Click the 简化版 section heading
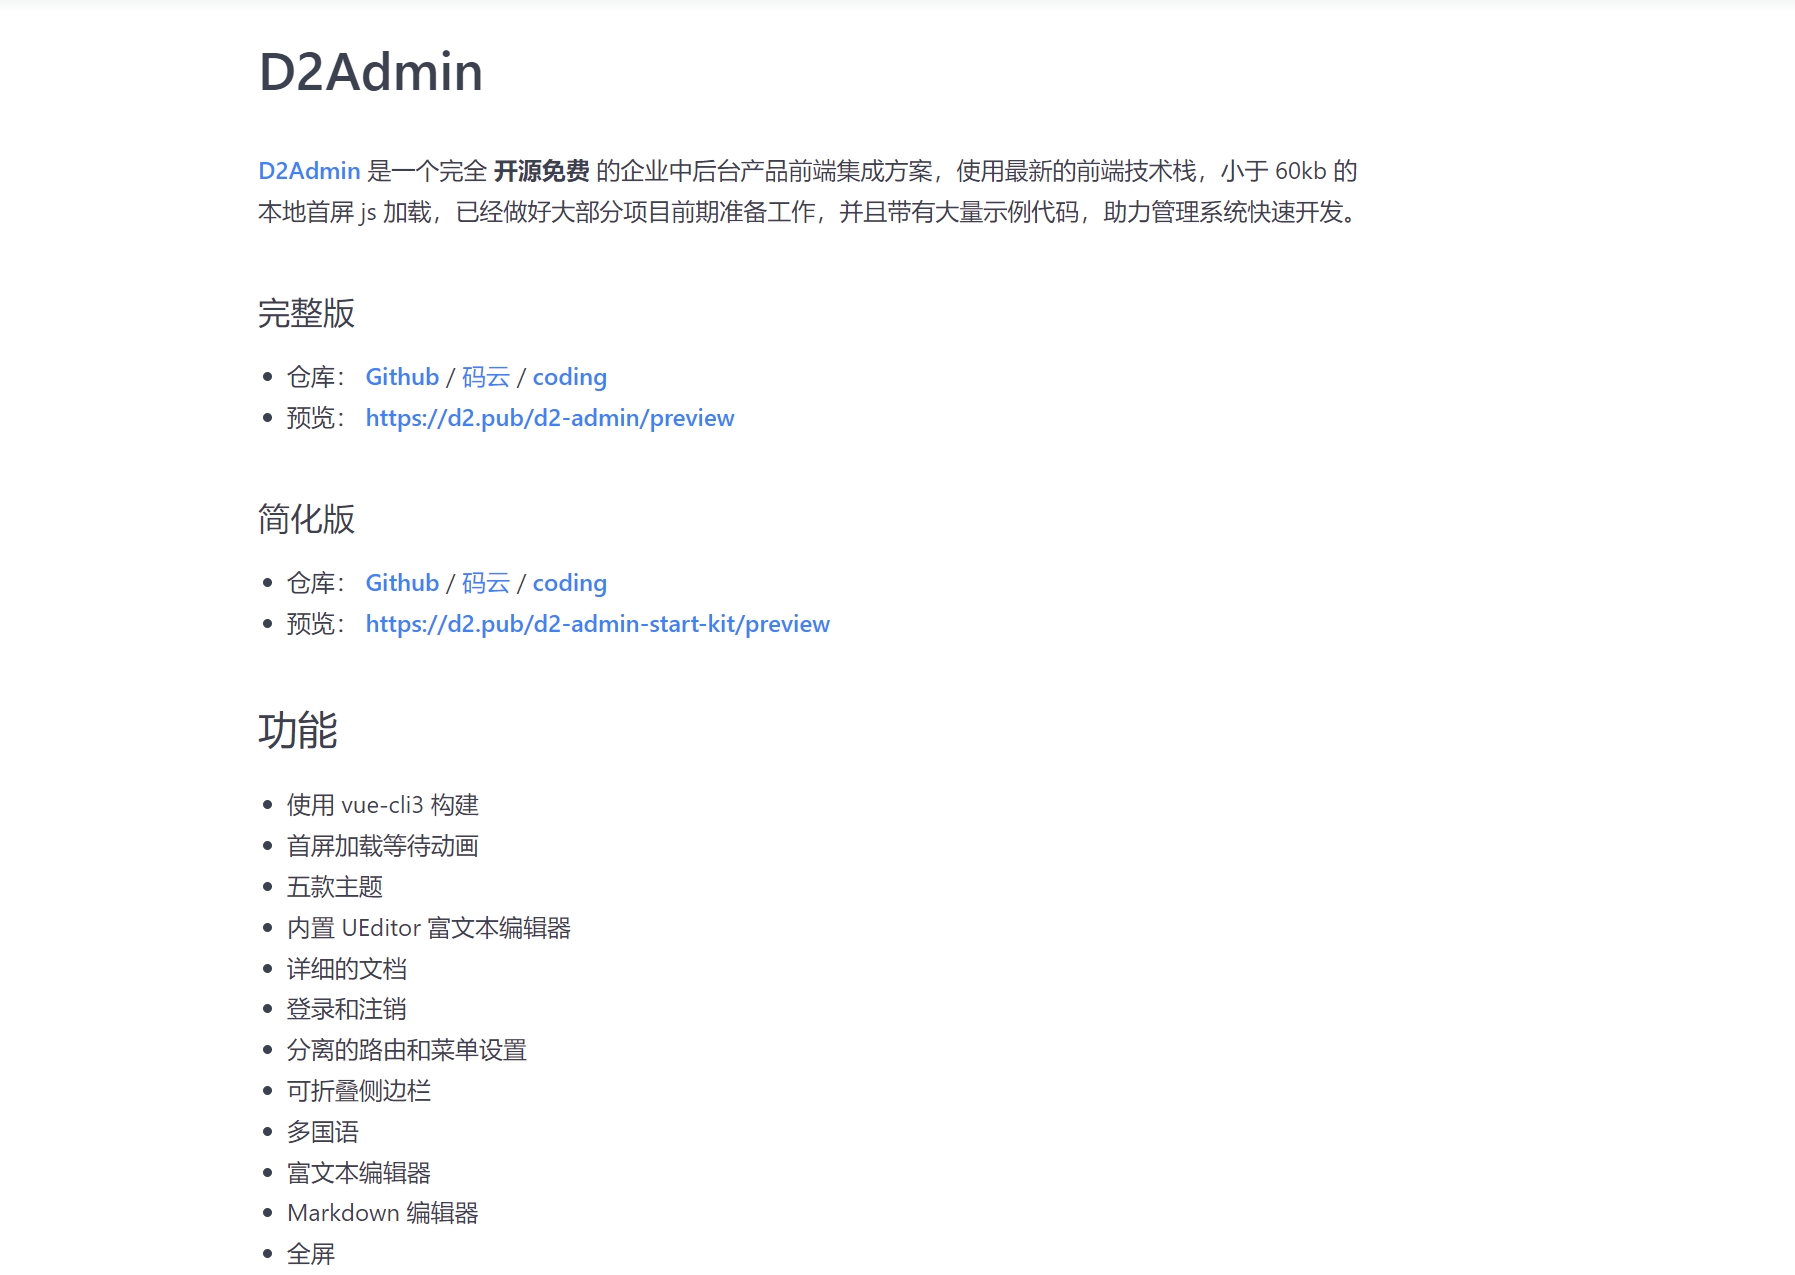This screenshot has width=1795, height=1275. [307, 519]
